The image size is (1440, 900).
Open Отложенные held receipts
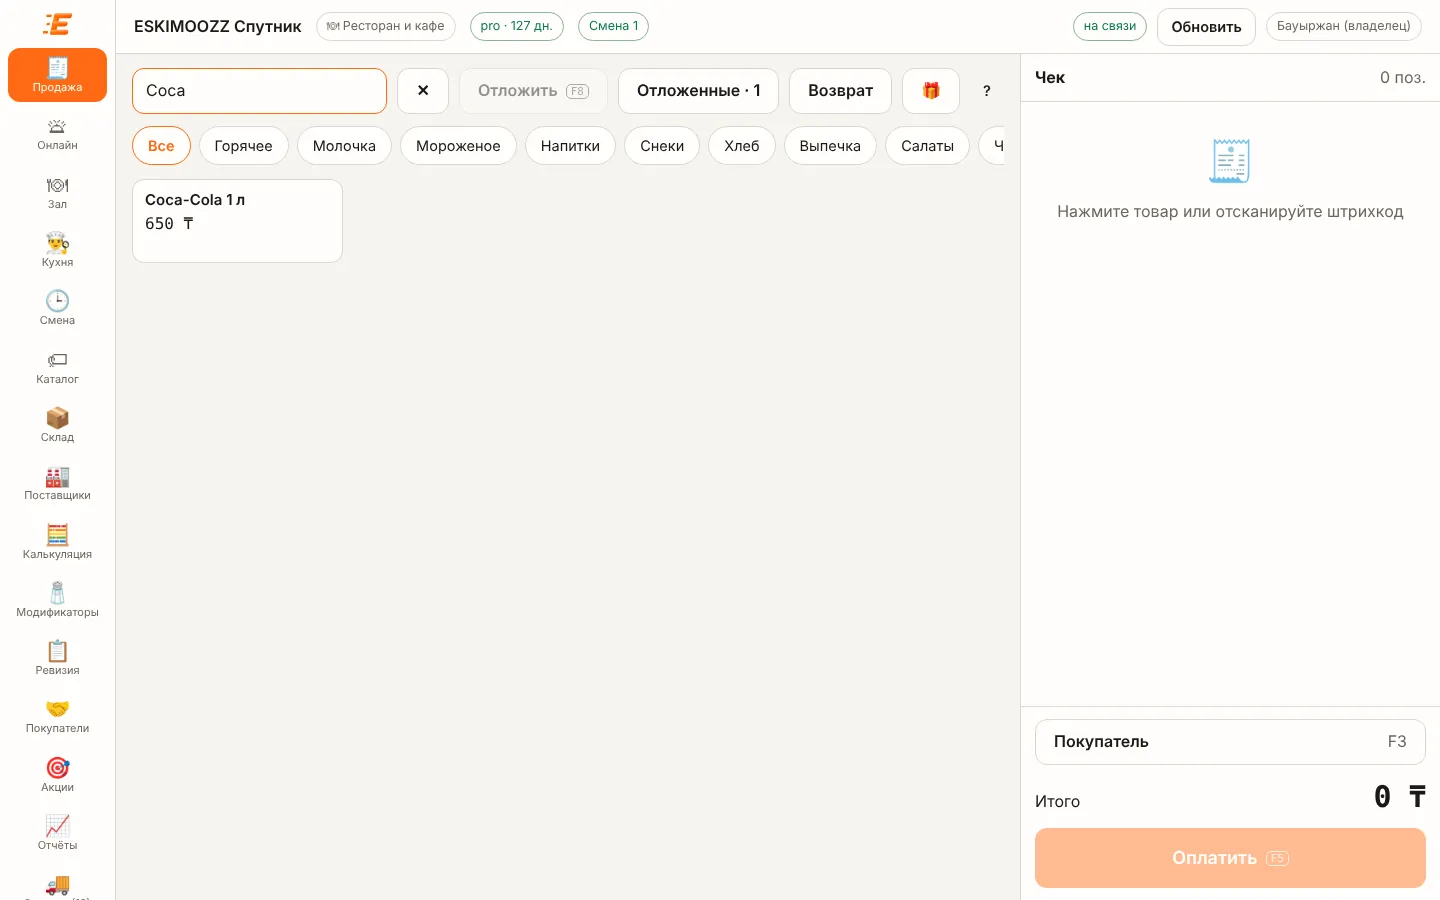coord(698,91)
